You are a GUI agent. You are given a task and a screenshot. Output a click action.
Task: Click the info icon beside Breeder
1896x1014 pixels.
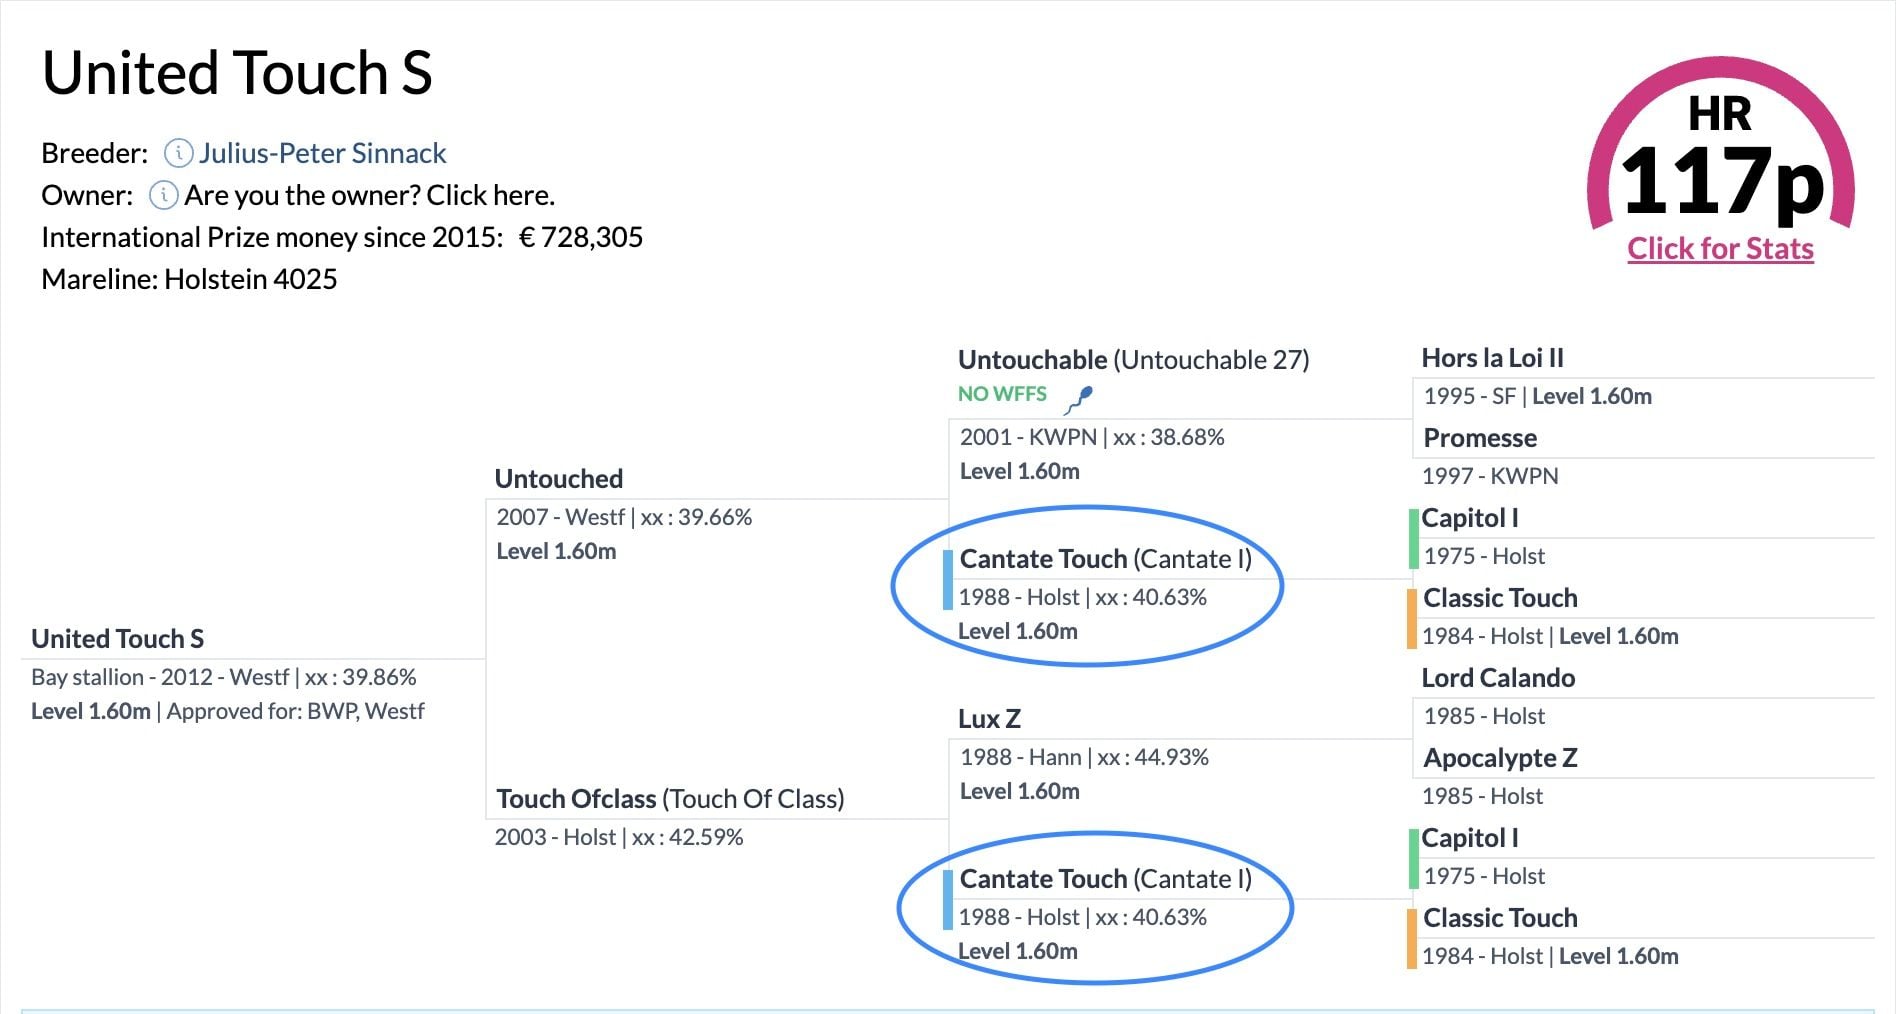pos(178,153)
